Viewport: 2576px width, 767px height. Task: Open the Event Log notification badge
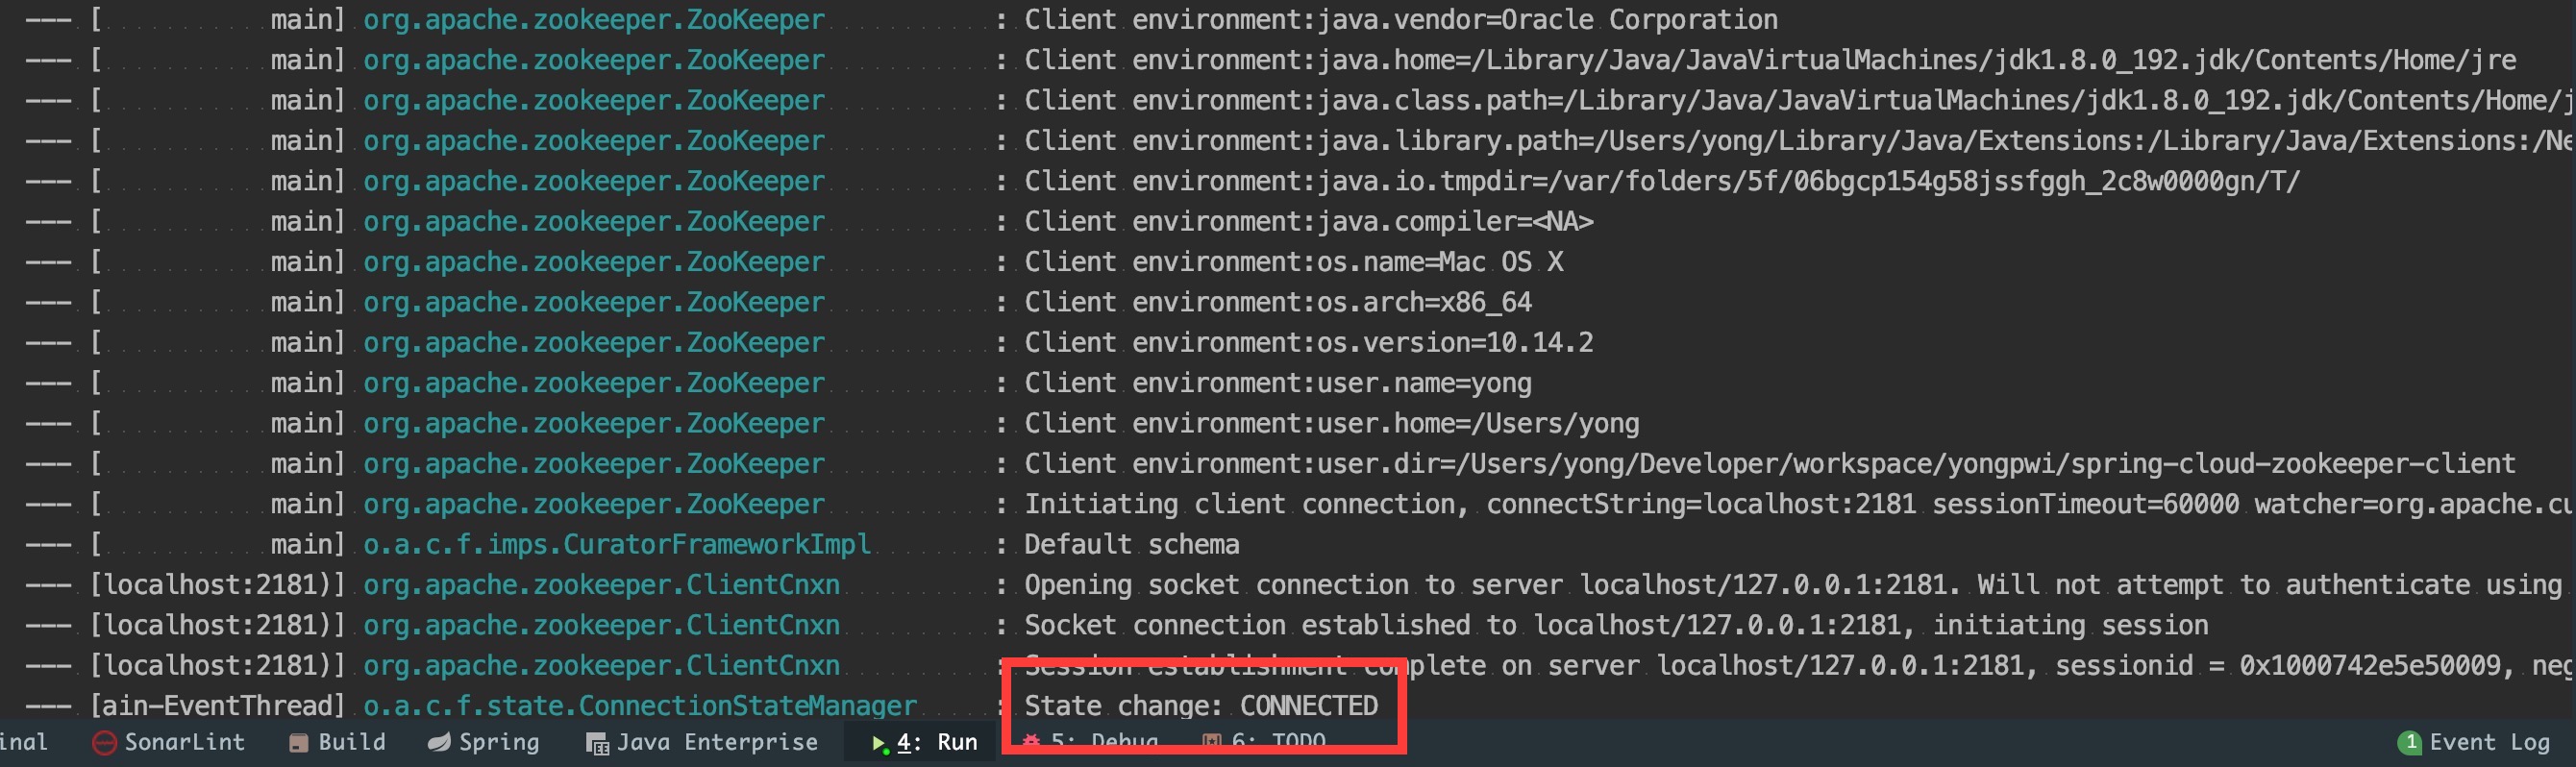coord(2474,742)
